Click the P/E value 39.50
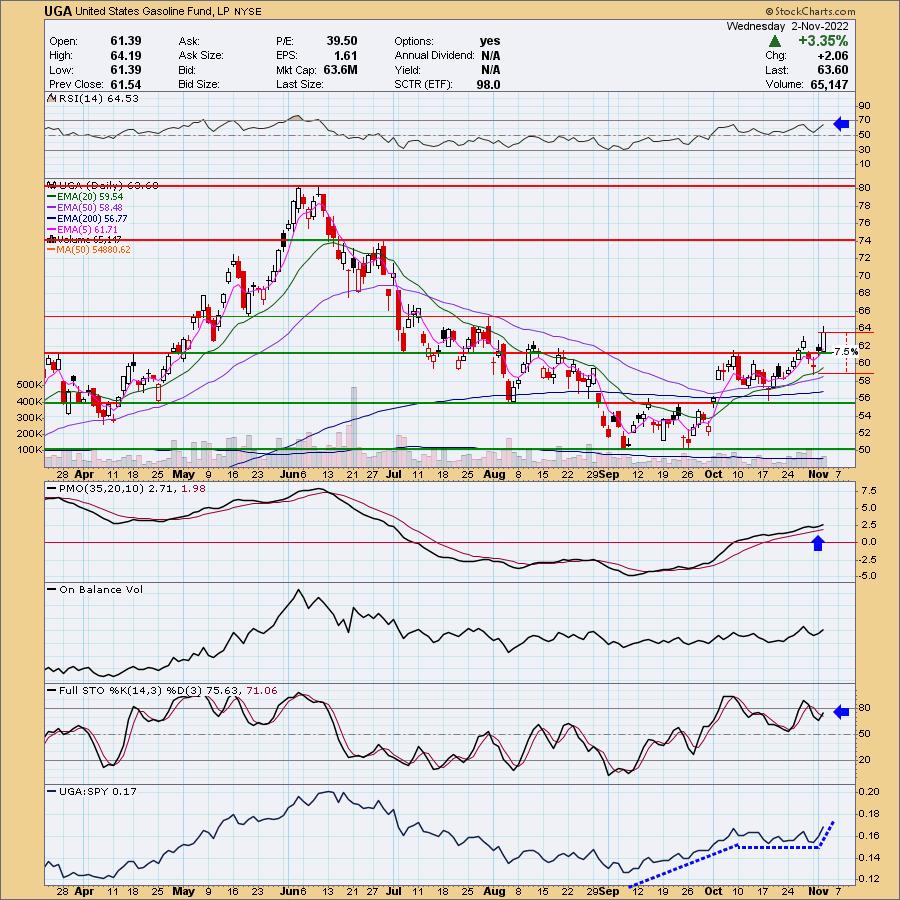Viewport: 900px width, 900px height. [342, 41]
